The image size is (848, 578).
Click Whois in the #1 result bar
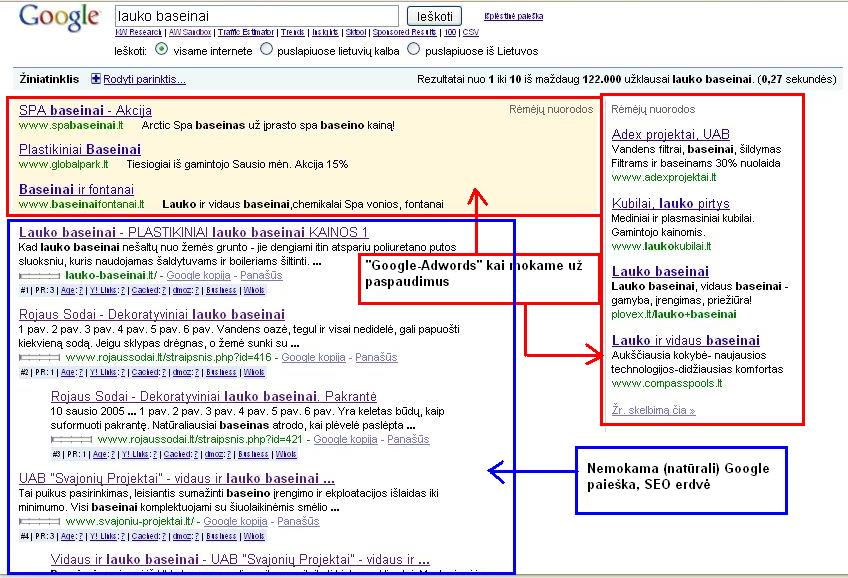click(x=254, y=290)
